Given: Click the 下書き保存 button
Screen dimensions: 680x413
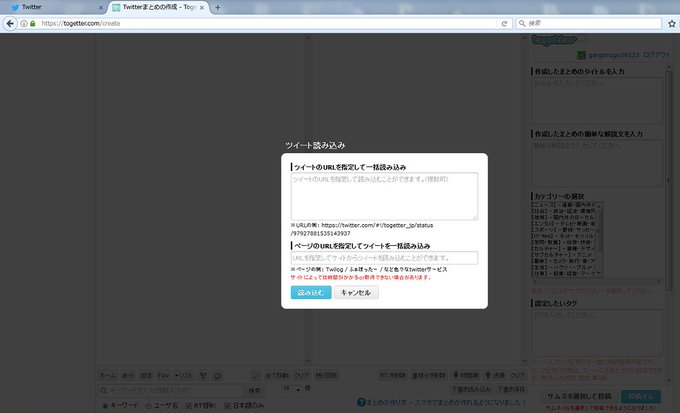Looking at the screenshot, I should point(511,389).
